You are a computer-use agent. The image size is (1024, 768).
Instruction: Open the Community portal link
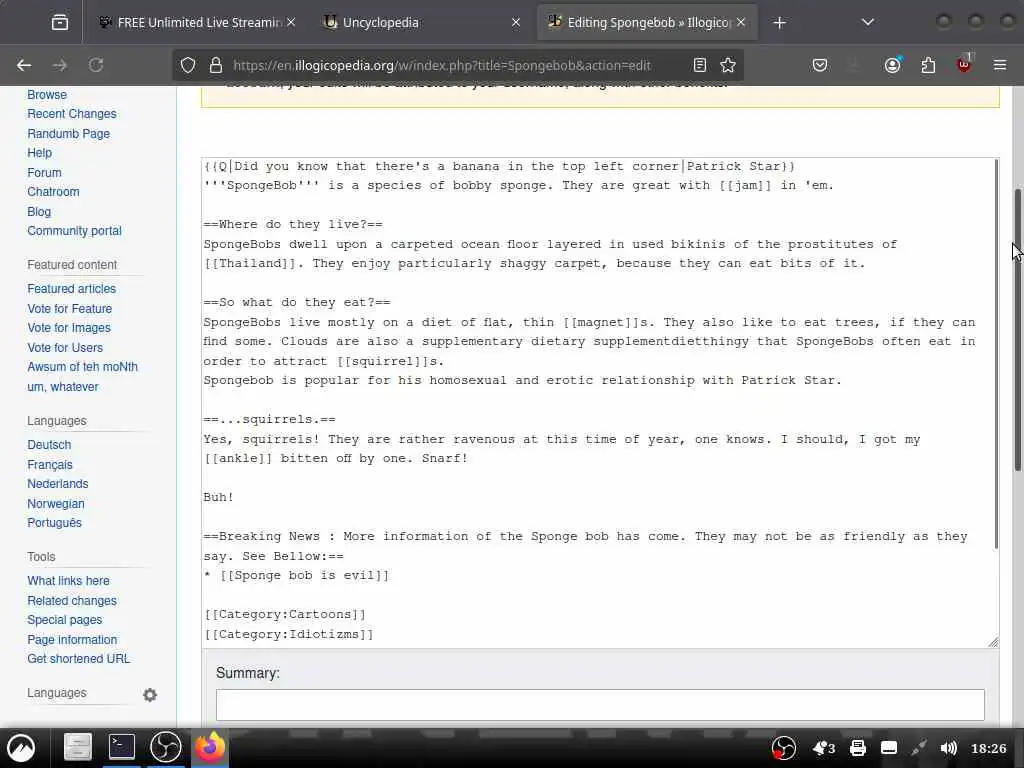pyautogui.click(x=74, y=231)
